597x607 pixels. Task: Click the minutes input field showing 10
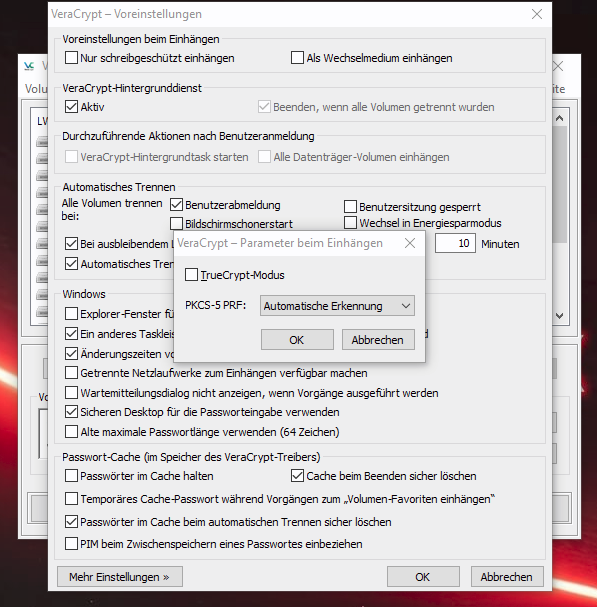pos(455,243)
